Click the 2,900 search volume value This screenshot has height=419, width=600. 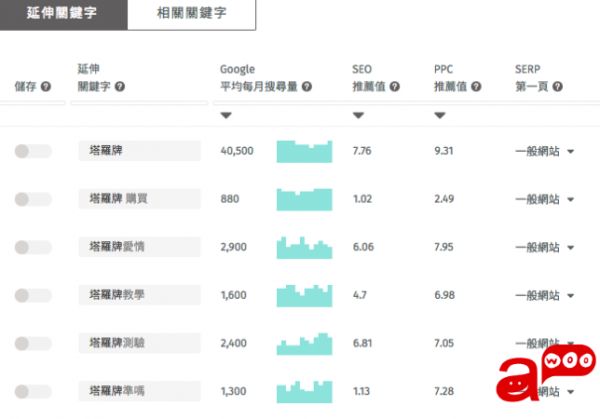[x=233, y=247]
